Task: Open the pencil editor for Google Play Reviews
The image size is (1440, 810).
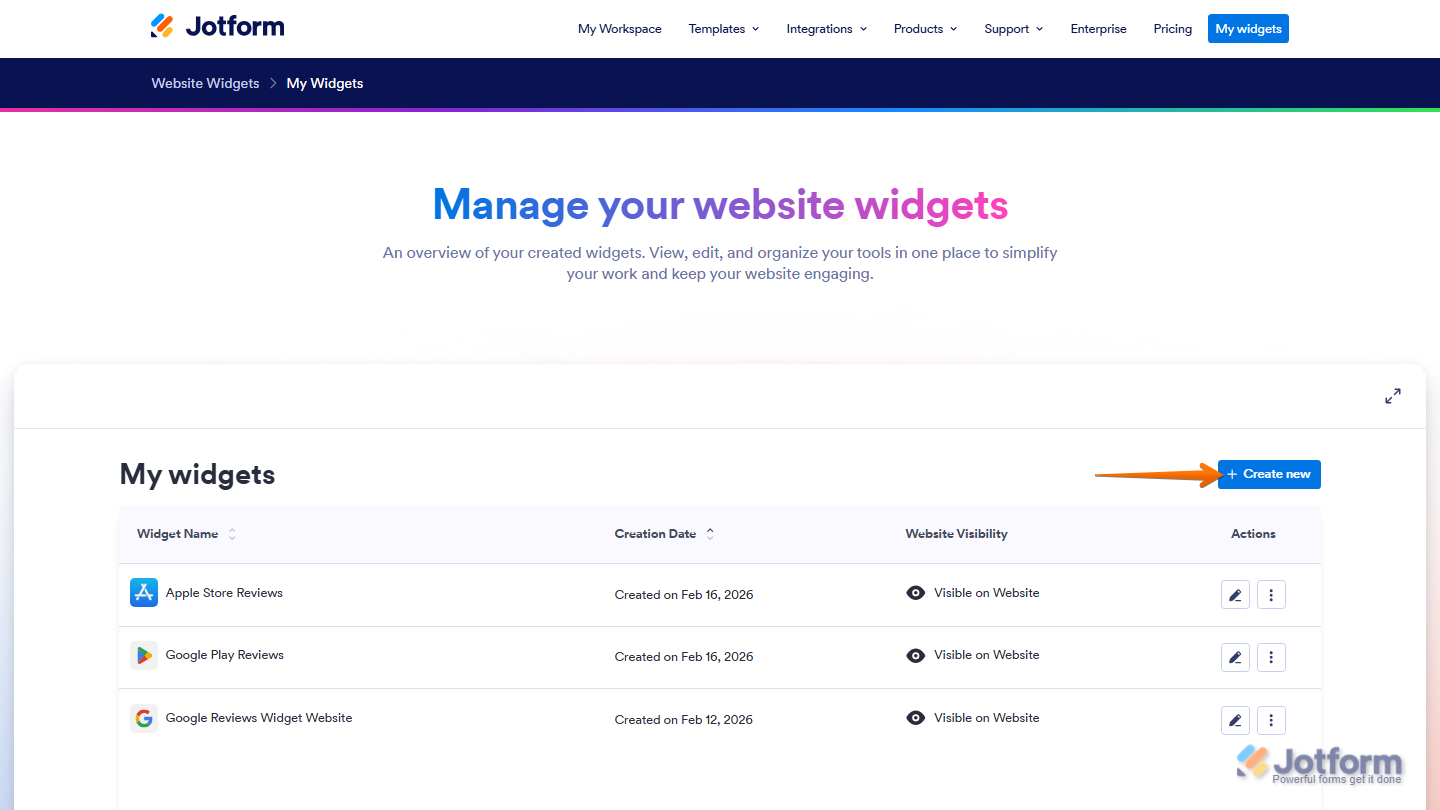Action: pos(1235,657)
